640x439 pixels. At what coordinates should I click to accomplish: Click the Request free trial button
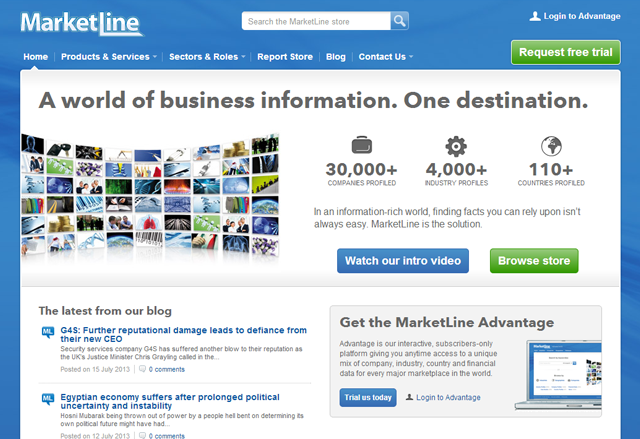pos(566,52)
